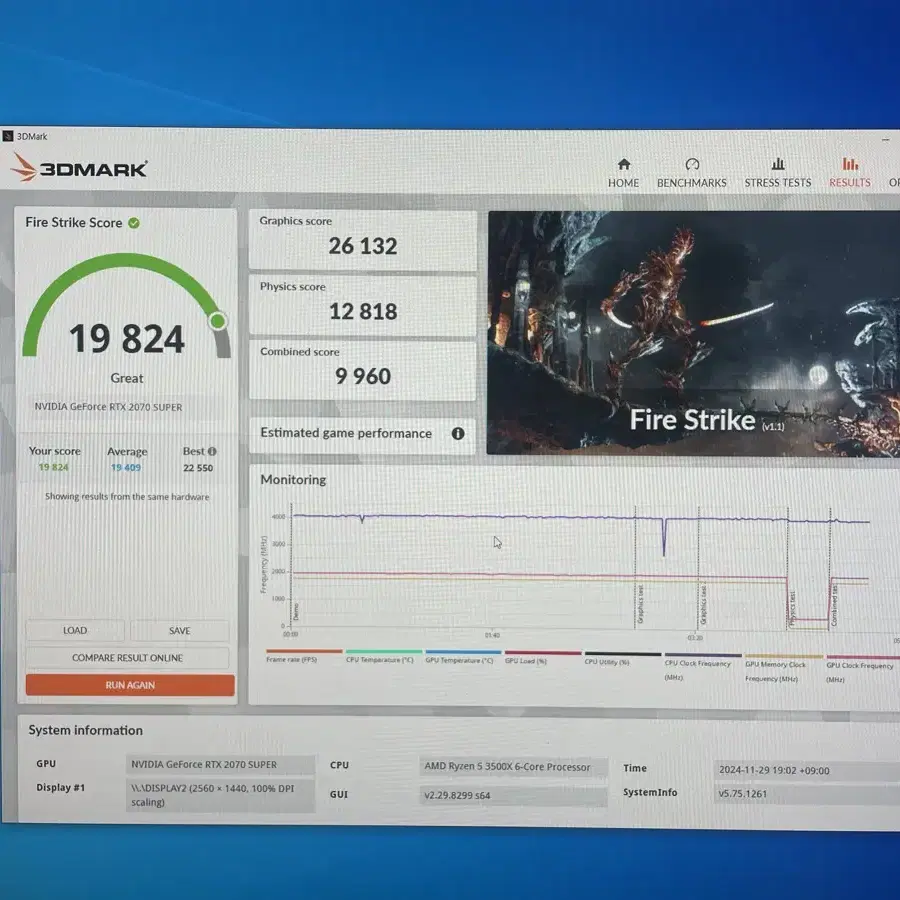The height and width of the screenshot is (900, 900).
Task: Start the benchmark with RUN AGAIN
Action: pyautogui.click(x=130, y=685)
